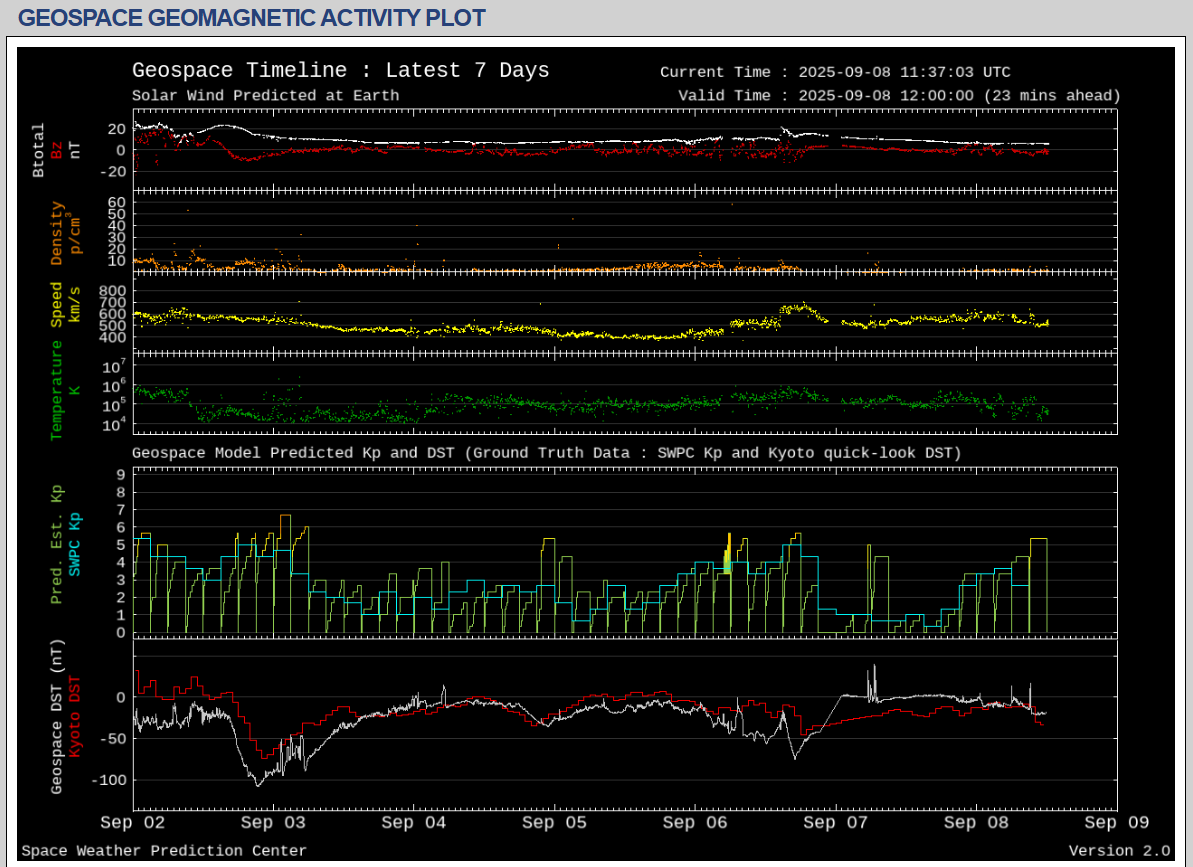Click the Geospace DST (nT) axis label

pos(57,716)
